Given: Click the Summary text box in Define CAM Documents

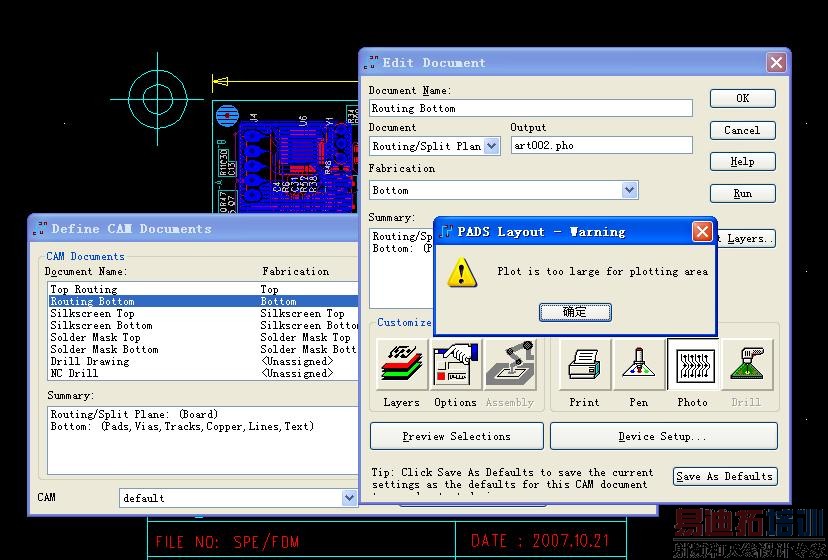Looking at the screenshot, I should pyautogui.click(x=203, y=440).
